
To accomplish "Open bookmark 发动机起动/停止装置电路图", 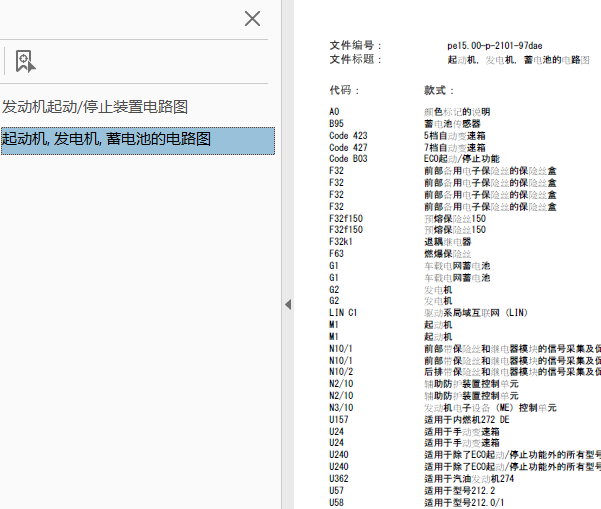I will (95, 107).
